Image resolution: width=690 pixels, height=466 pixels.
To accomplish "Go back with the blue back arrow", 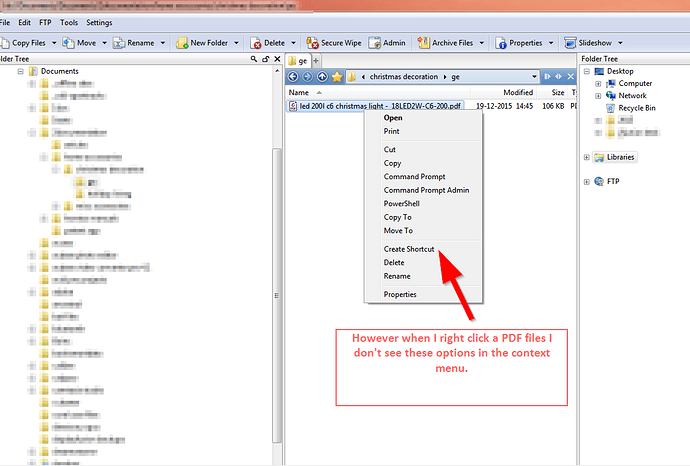I will [293, 77].
